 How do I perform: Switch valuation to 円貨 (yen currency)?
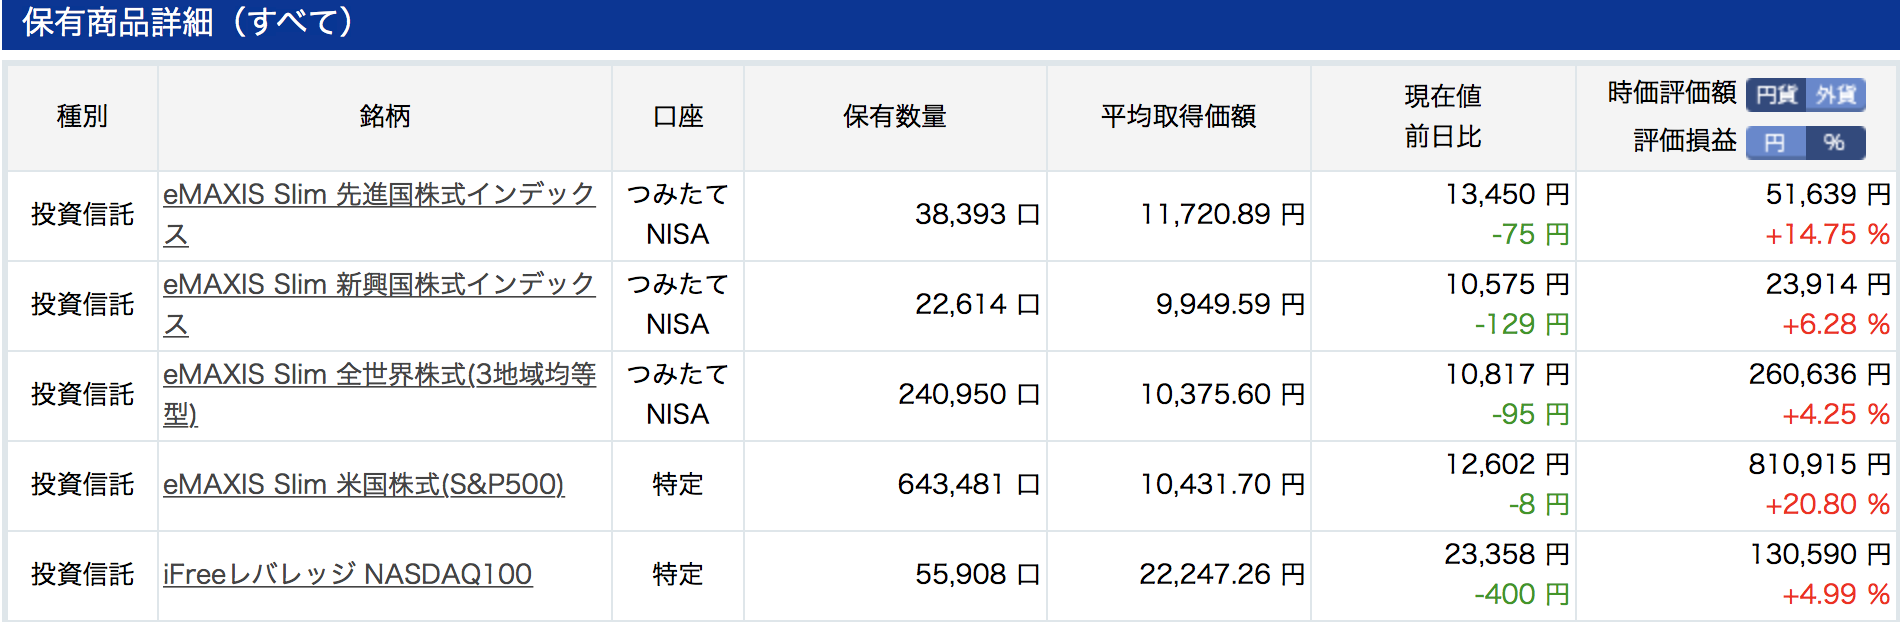[x=1776, y=95]
